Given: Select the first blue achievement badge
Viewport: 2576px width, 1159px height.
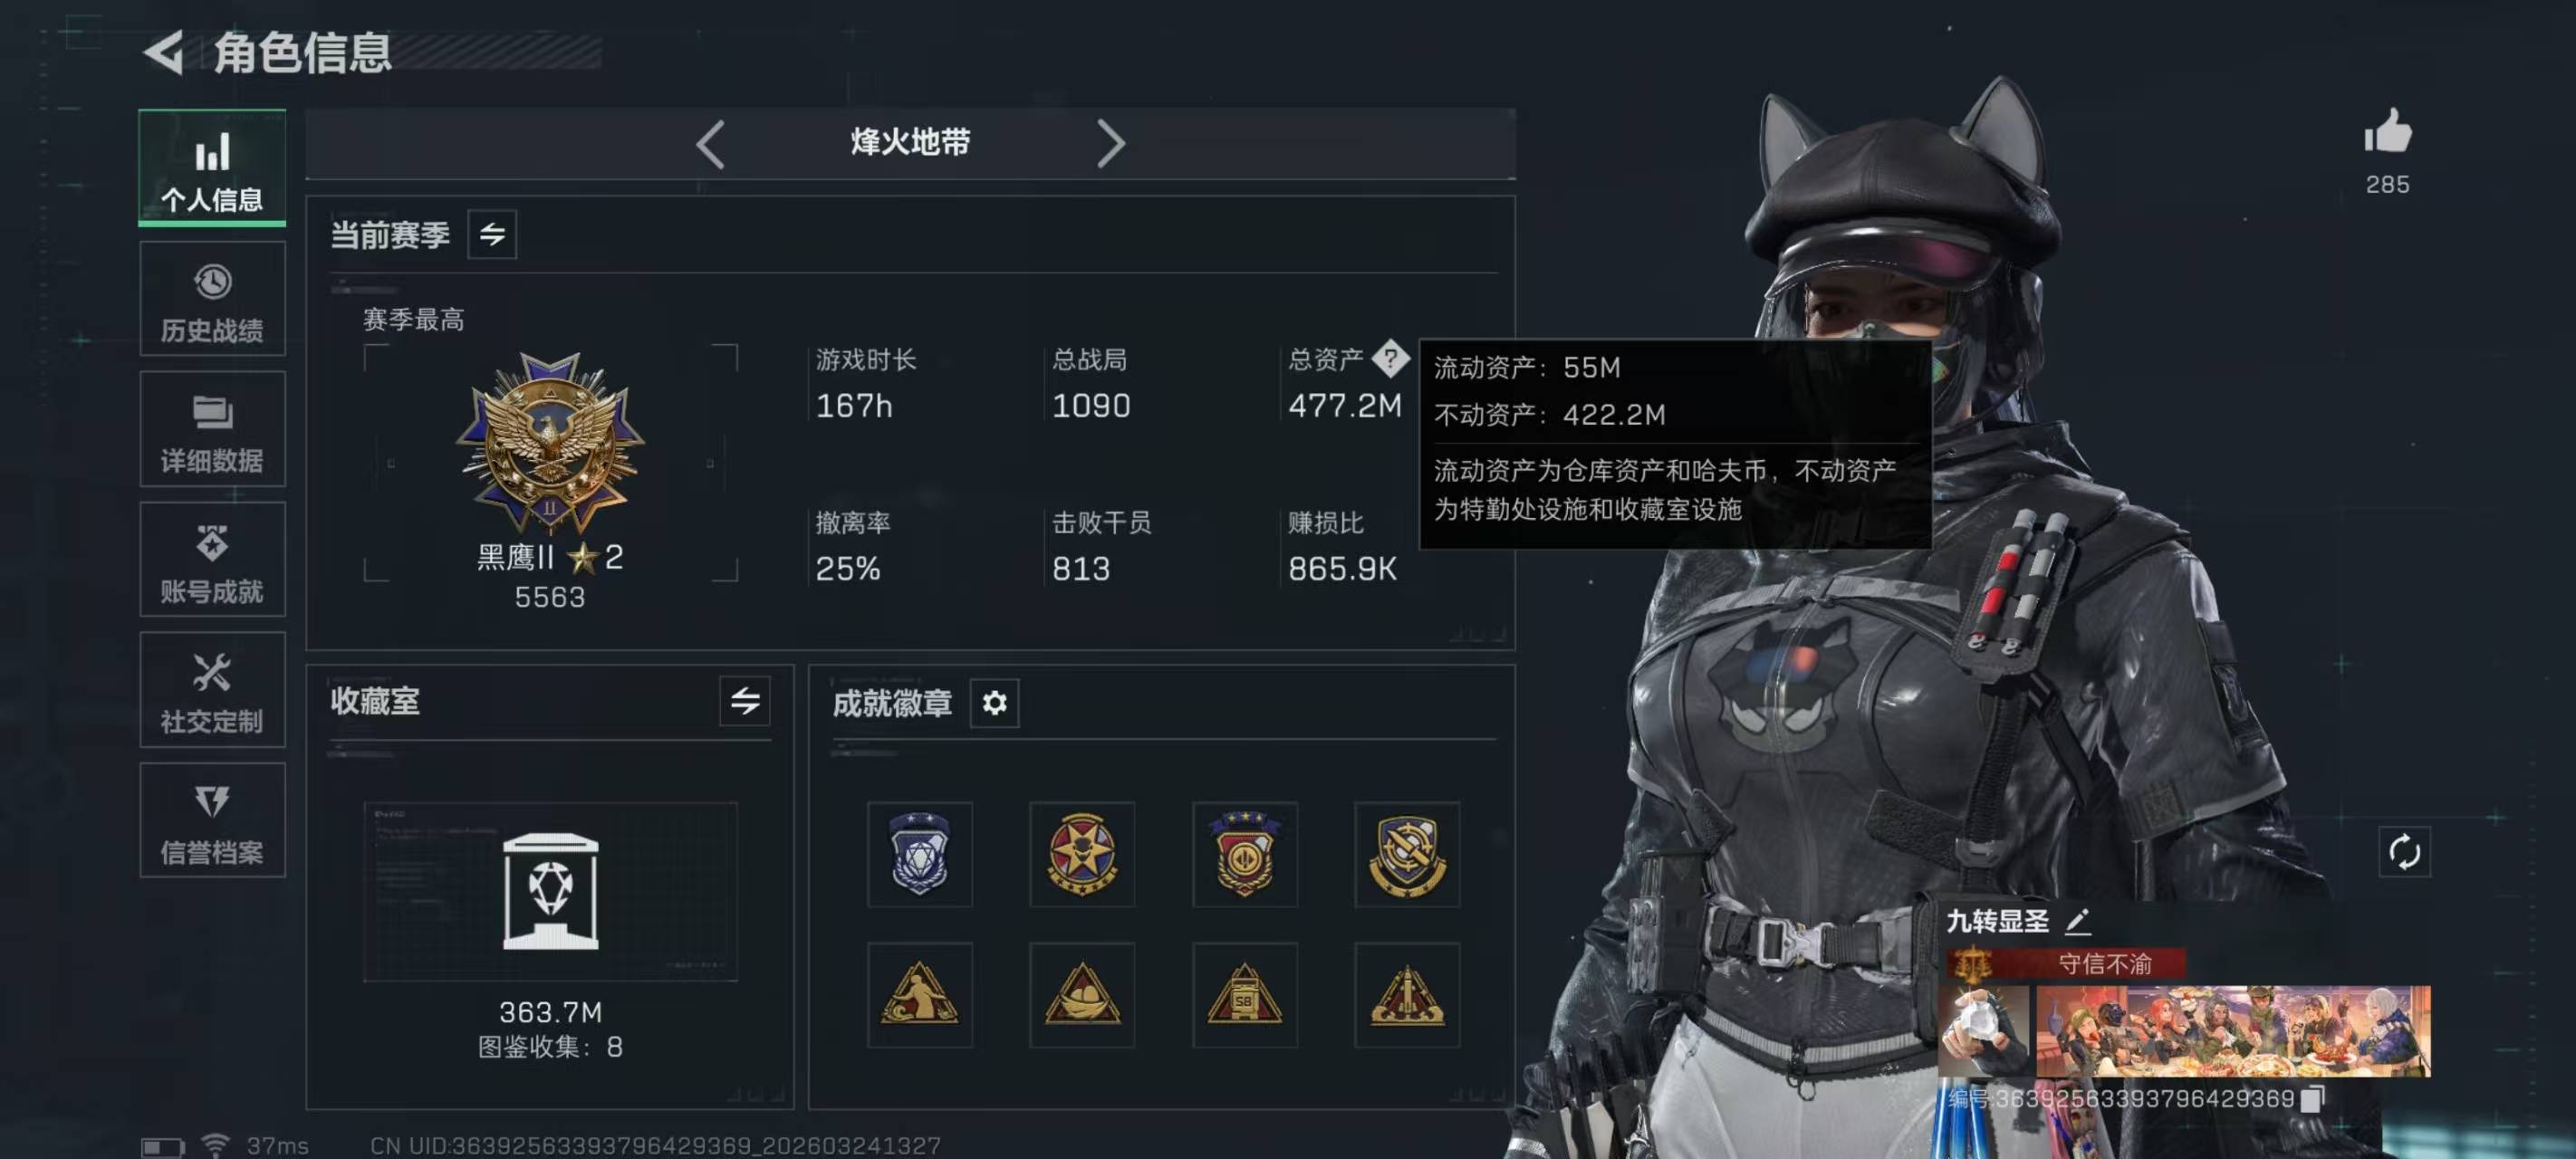Looking at the screenshot, I should [x=919, y=854].
